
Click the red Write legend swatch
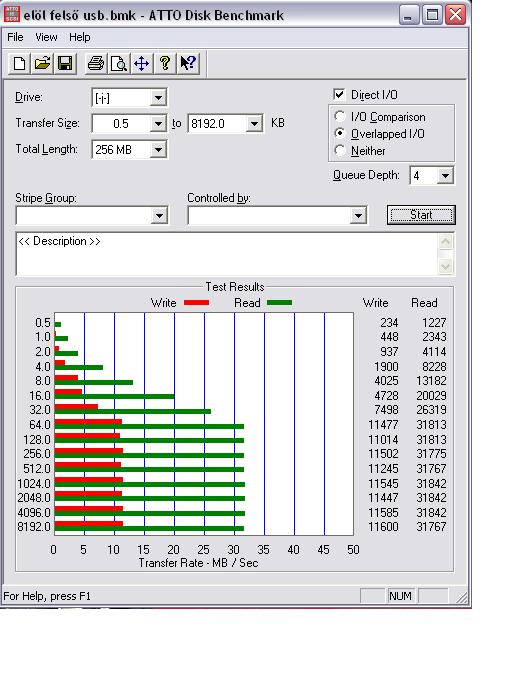coord(196,303)
